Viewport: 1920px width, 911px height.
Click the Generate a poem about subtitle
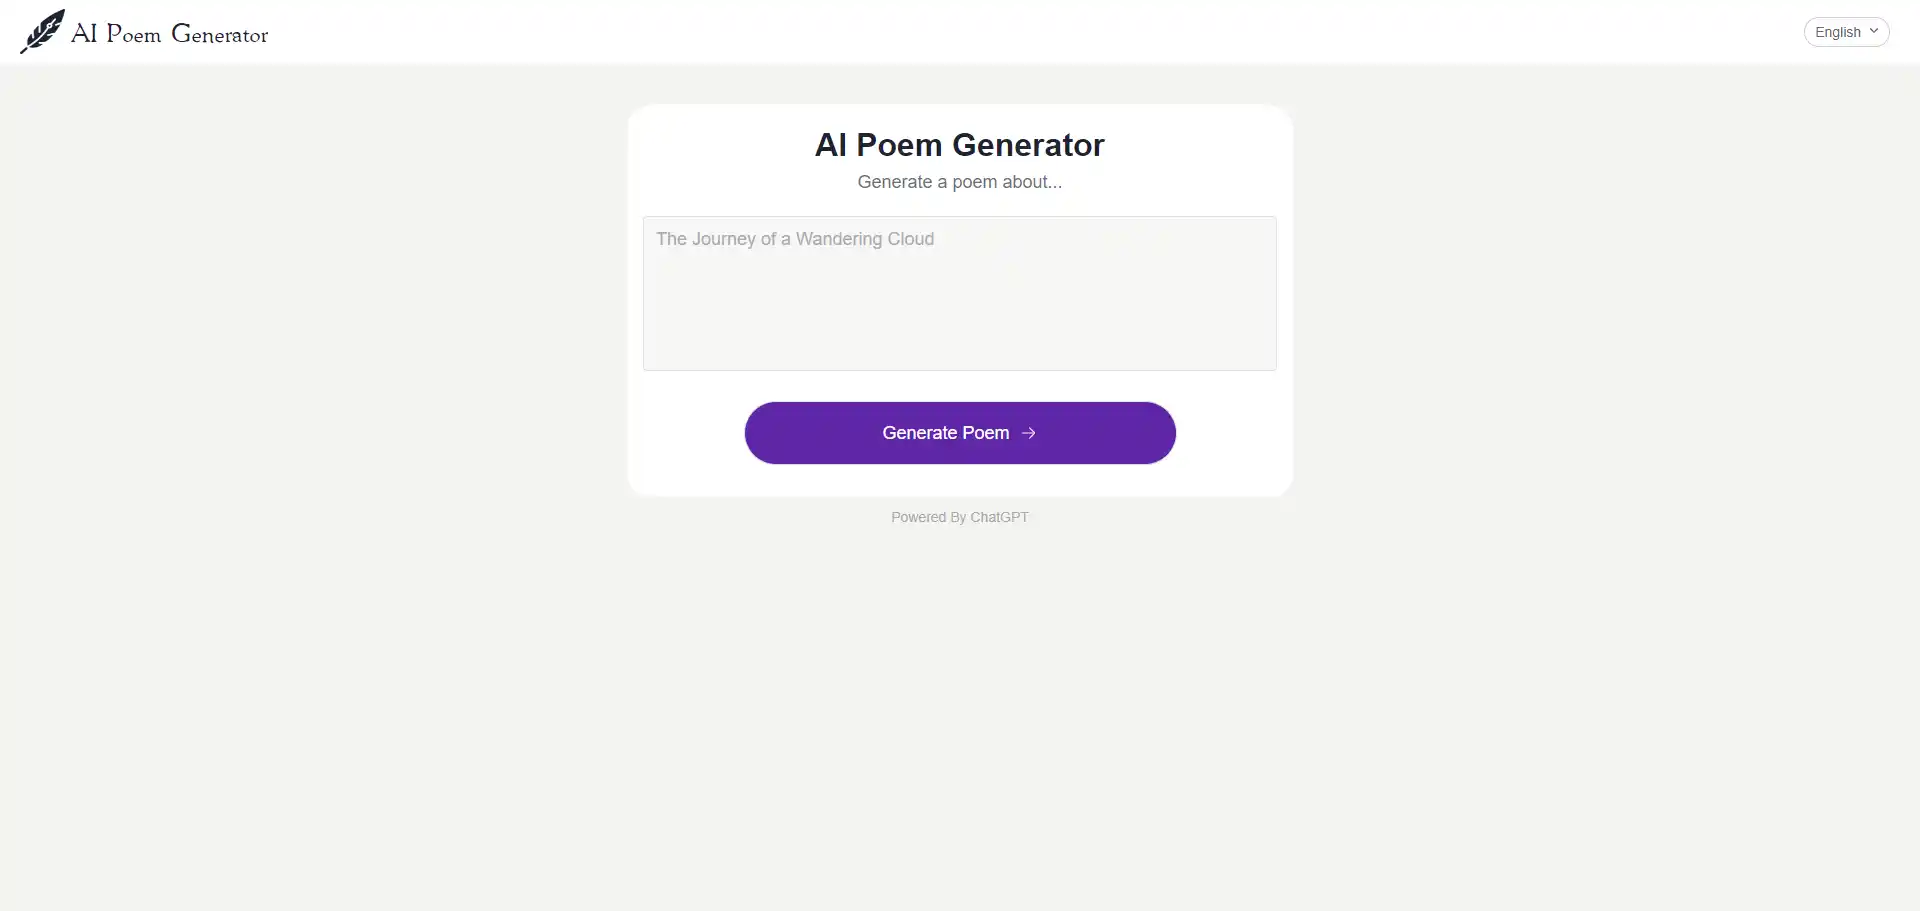click(959, 182)
